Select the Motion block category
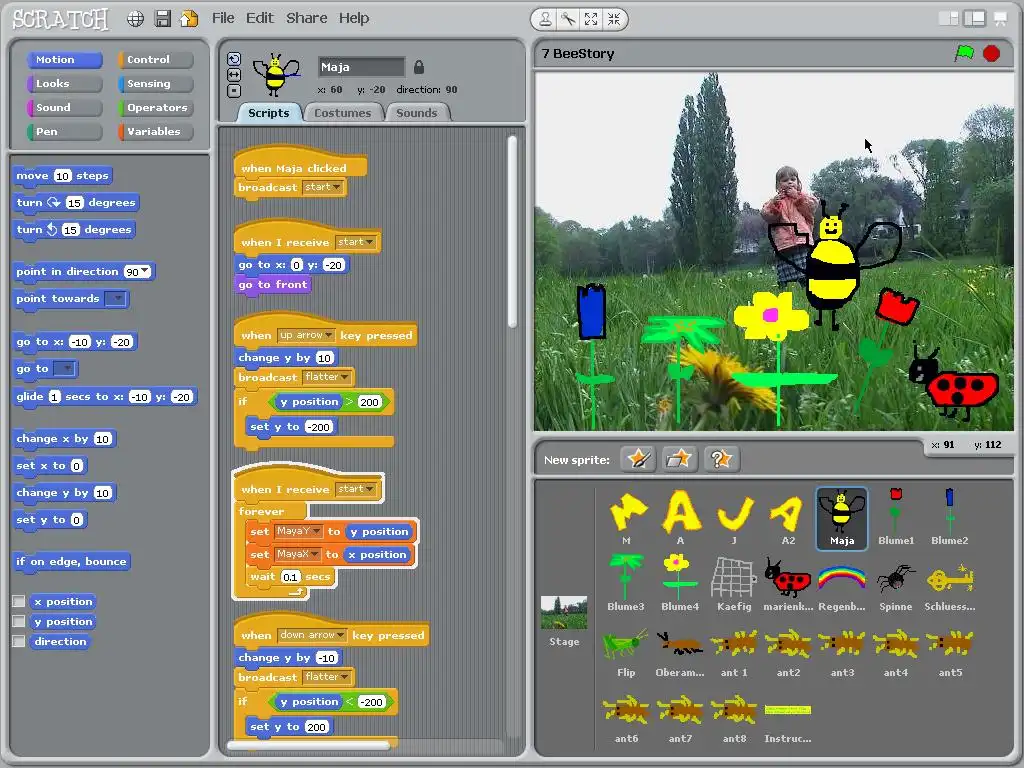This screenshot has width=1024, height=768. (64, 59)
